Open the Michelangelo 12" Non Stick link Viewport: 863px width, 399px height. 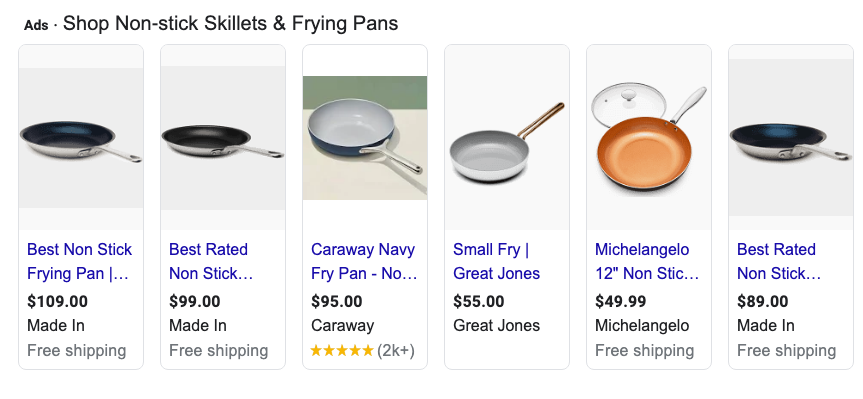click(x=647, y=261)
